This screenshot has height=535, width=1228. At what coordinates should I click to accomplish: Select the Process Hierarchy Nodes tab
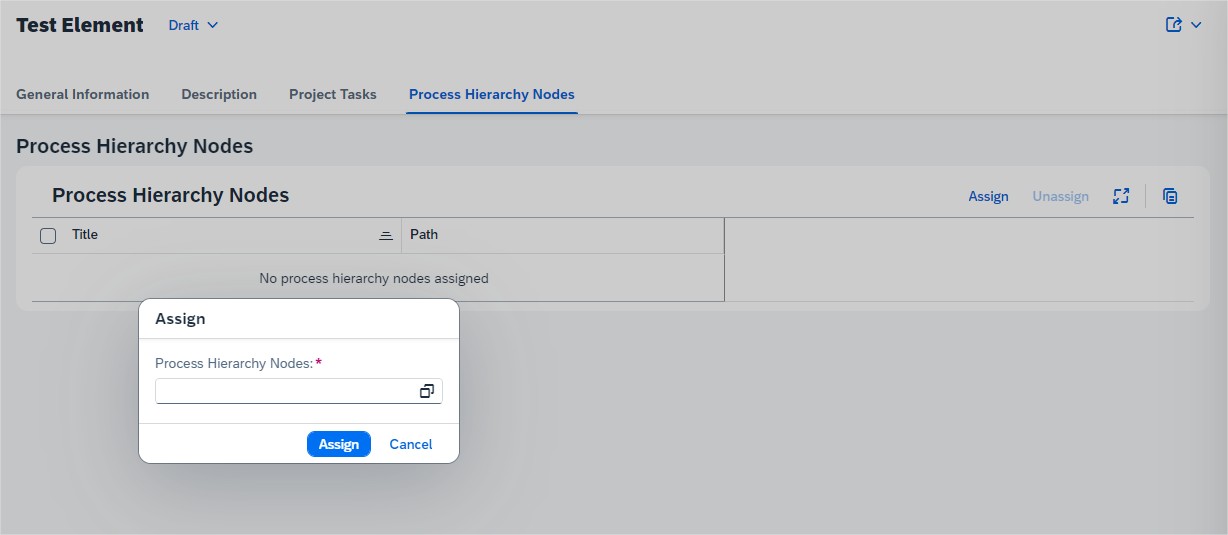[x=491, y=94]
